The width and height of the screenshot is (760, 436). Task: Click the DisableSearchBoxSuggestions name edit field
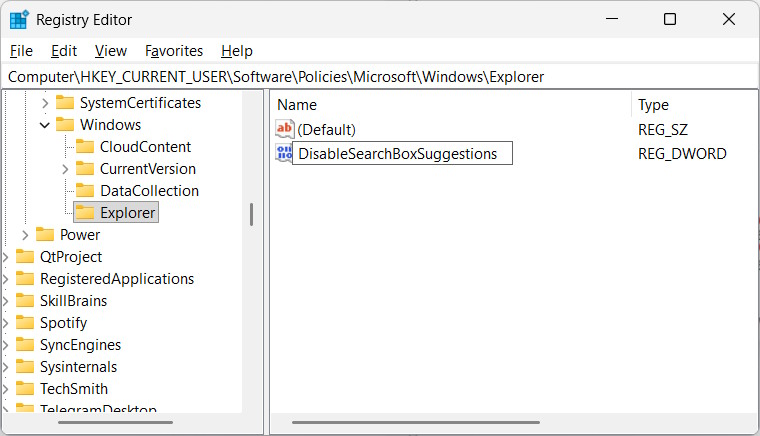click(402, 154)
